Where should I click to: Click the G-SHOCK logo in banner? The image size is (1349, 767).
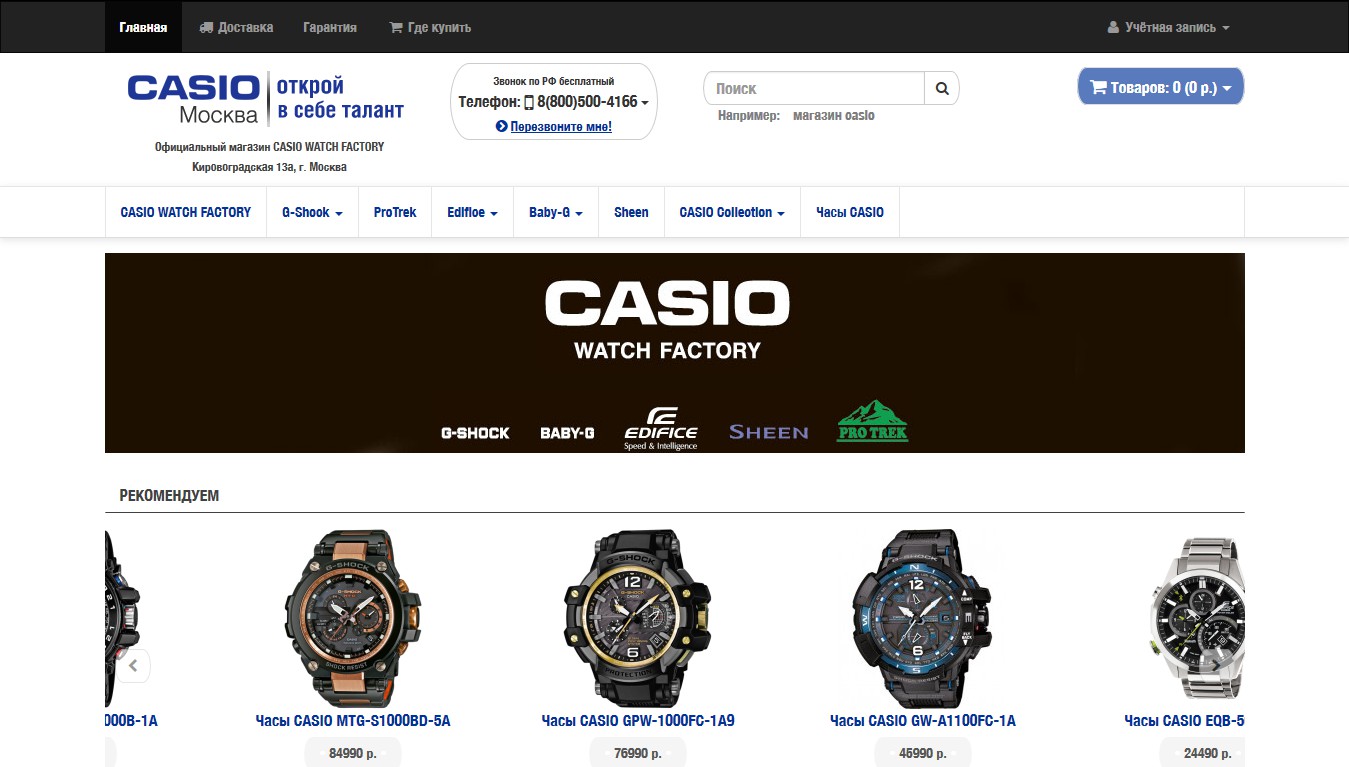(475, 433)
